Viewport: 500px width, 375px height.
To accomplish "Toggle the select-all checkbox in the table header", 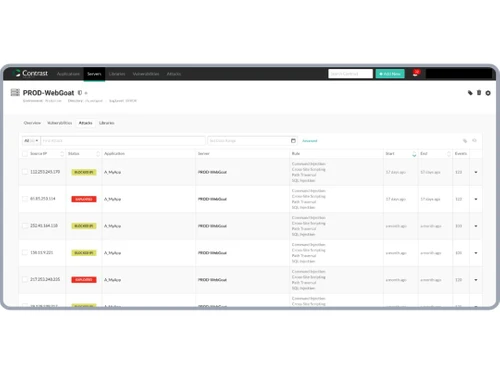I will (x=25, y=154).
